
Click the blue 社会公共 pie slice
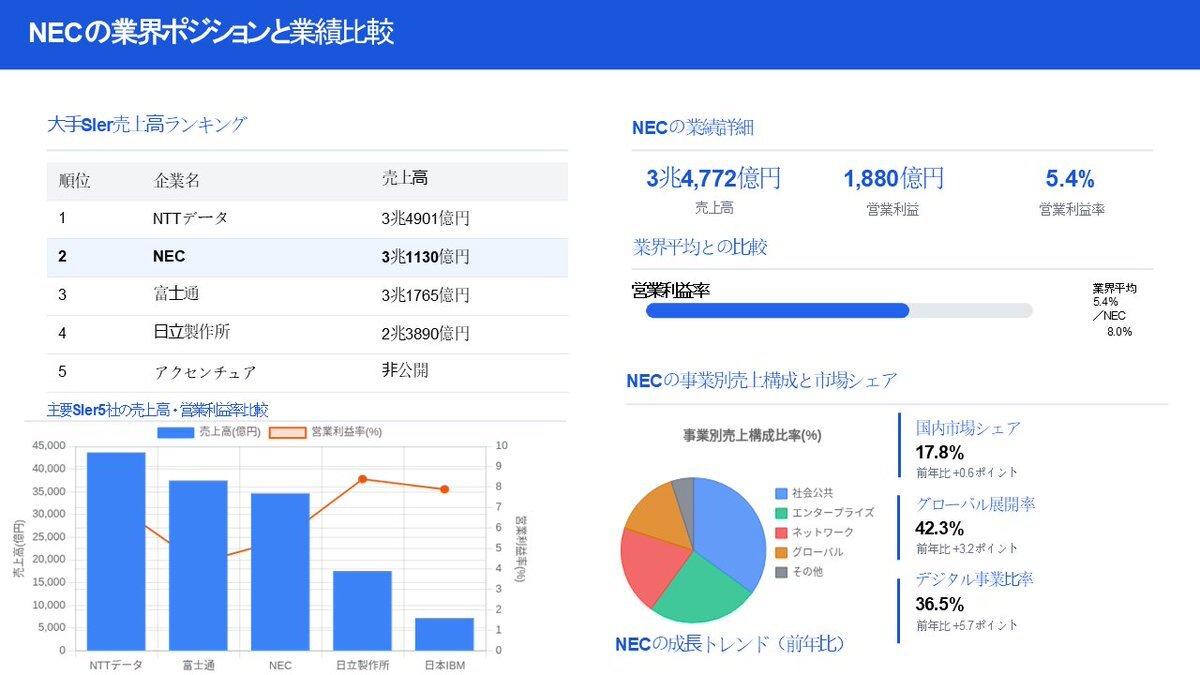tap(730, 528)
